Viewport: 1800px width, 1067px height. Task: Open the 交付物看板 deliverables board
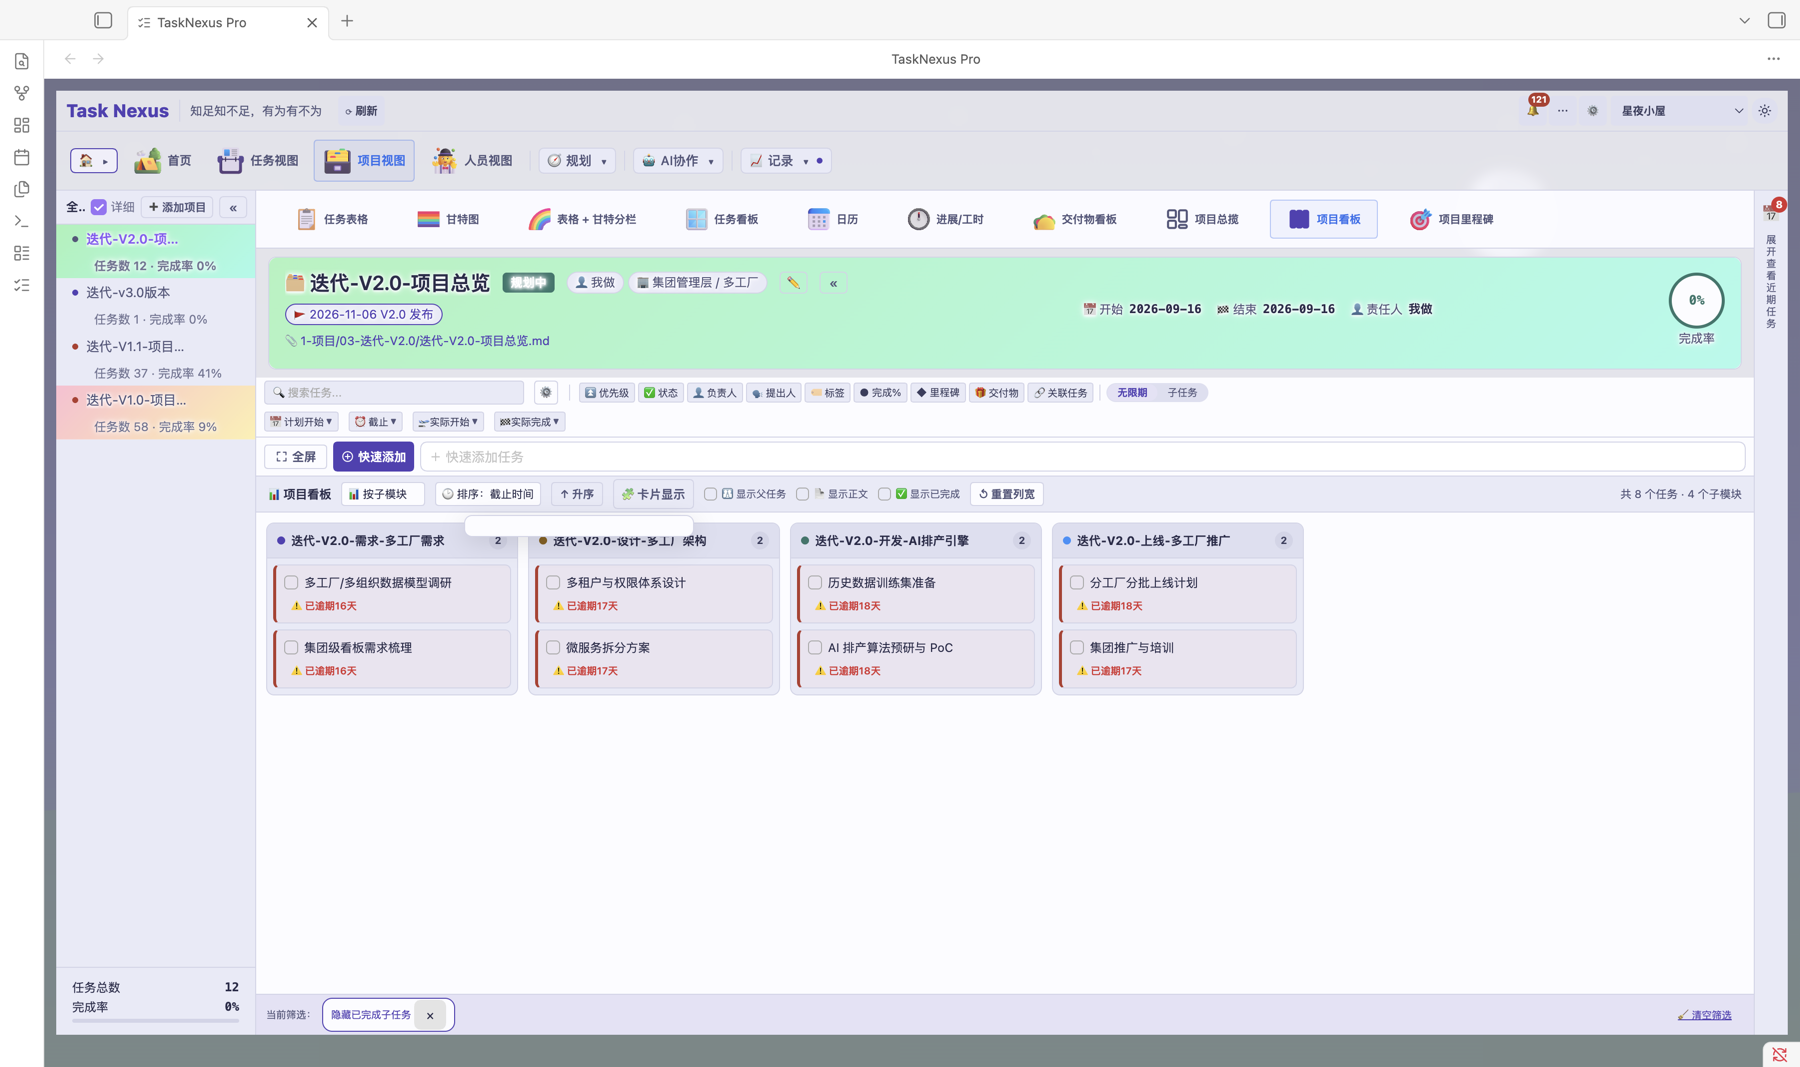coord(1075,219)
